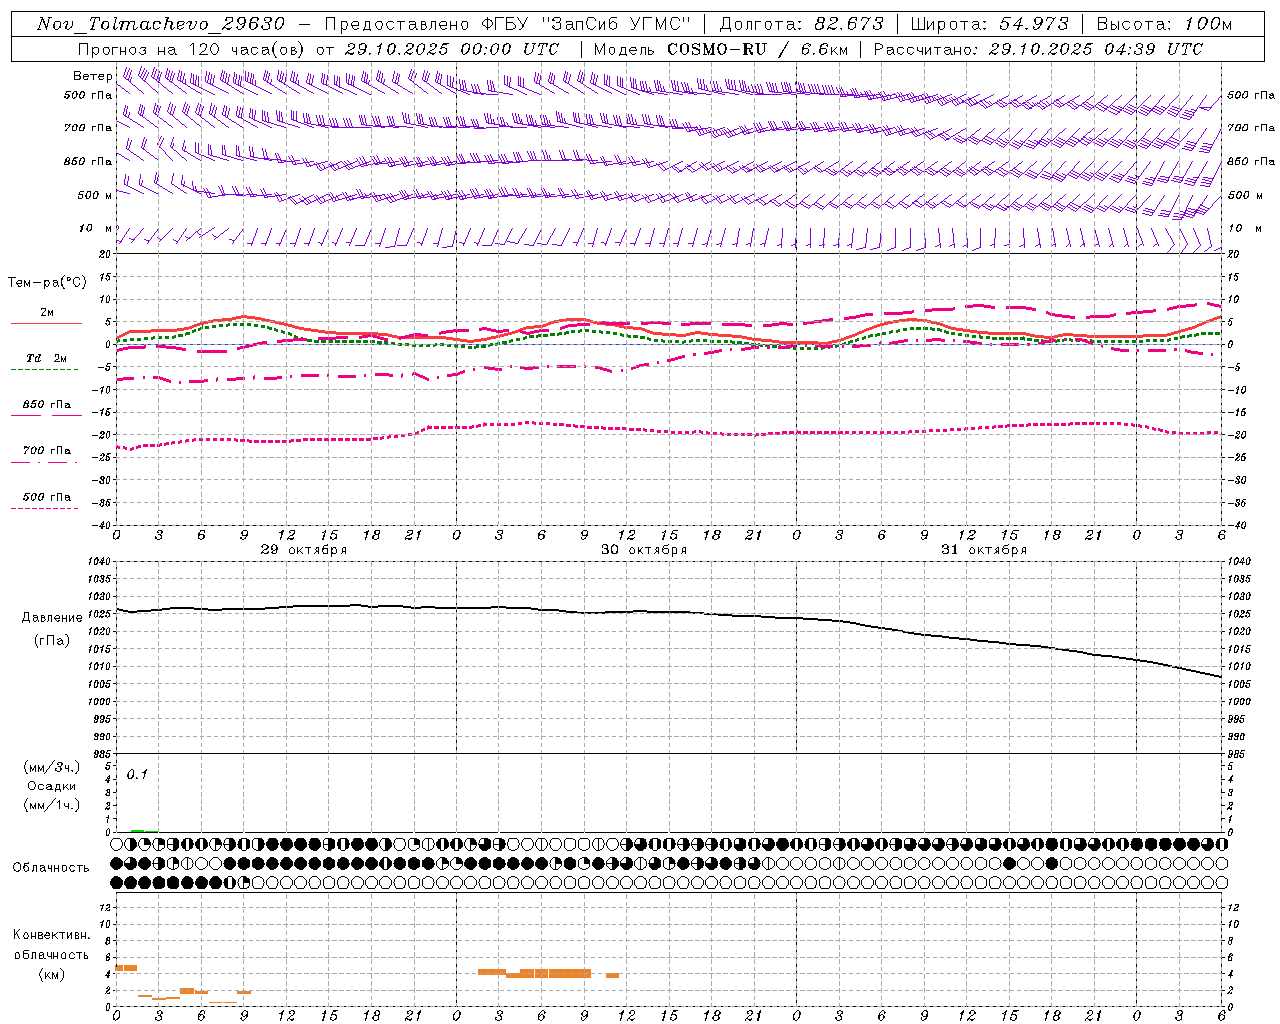1280x1024 pixels.
Task: Select the forecast start text 29.10.2025 00:00 UTC
Action: (452, 49)
